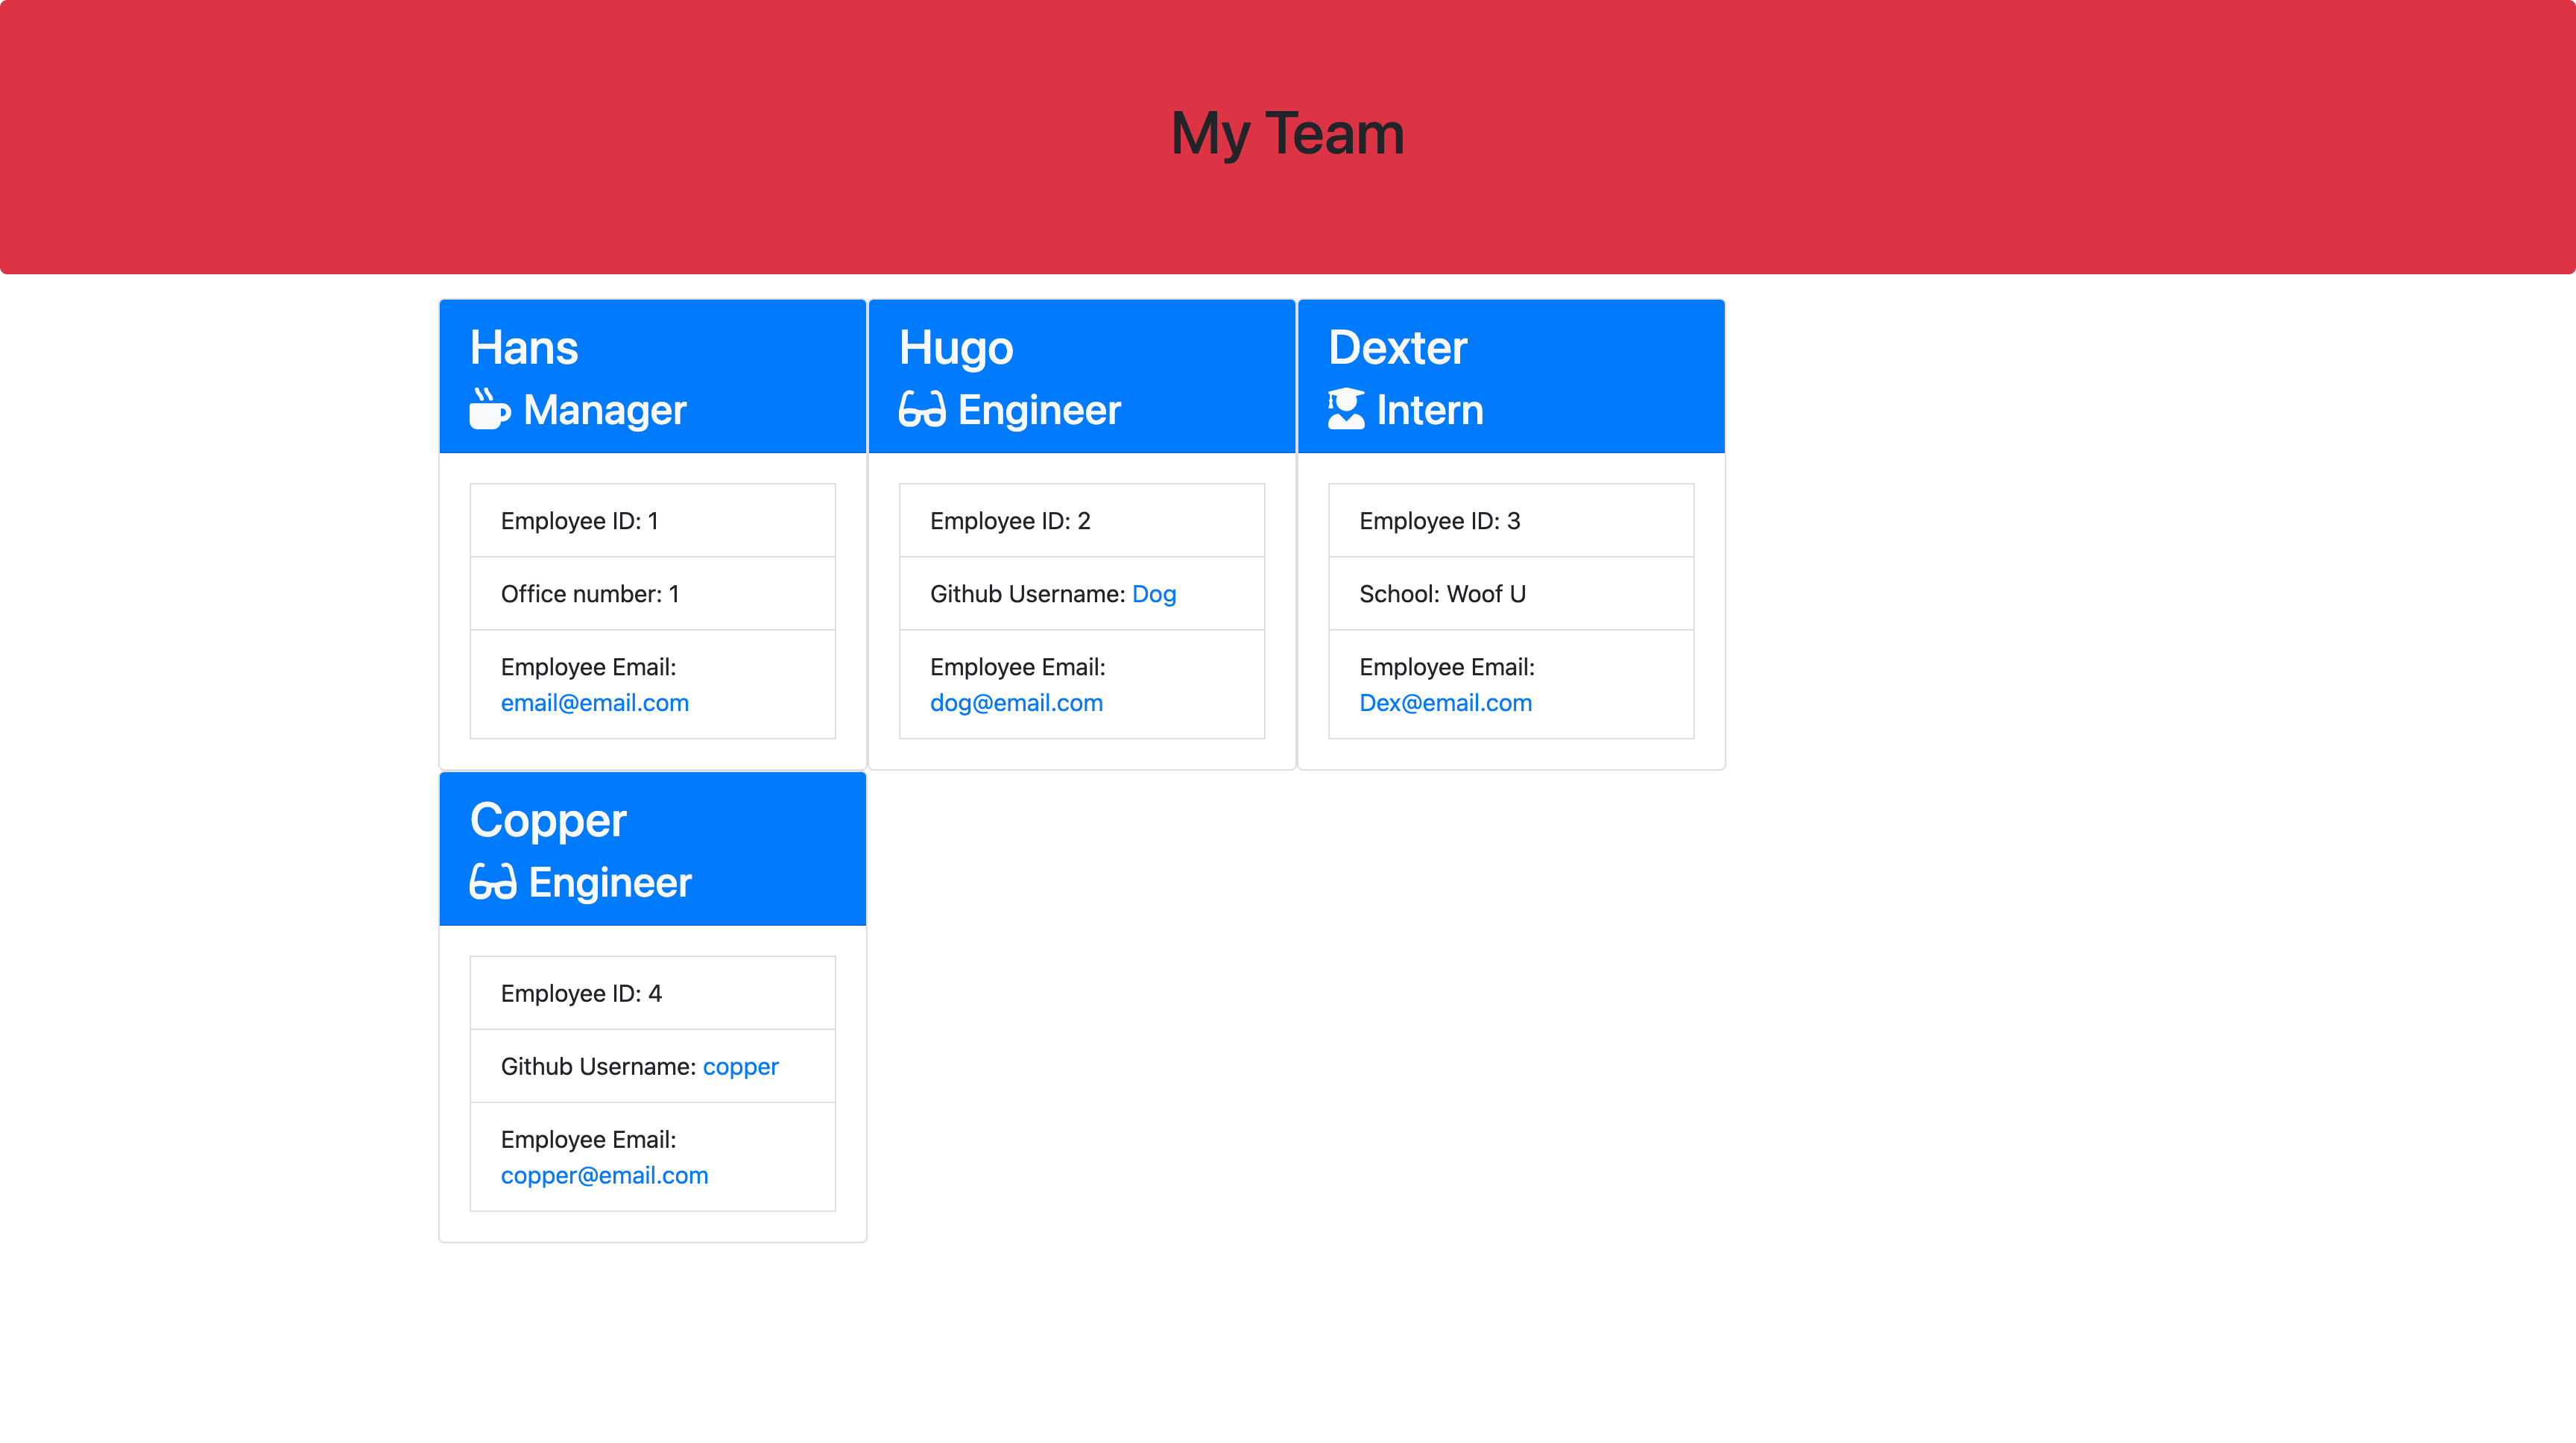Click the graduation cap icon beside Intern
The width and height of the screenshot is (2576, 1443).
pos(1347,409)
